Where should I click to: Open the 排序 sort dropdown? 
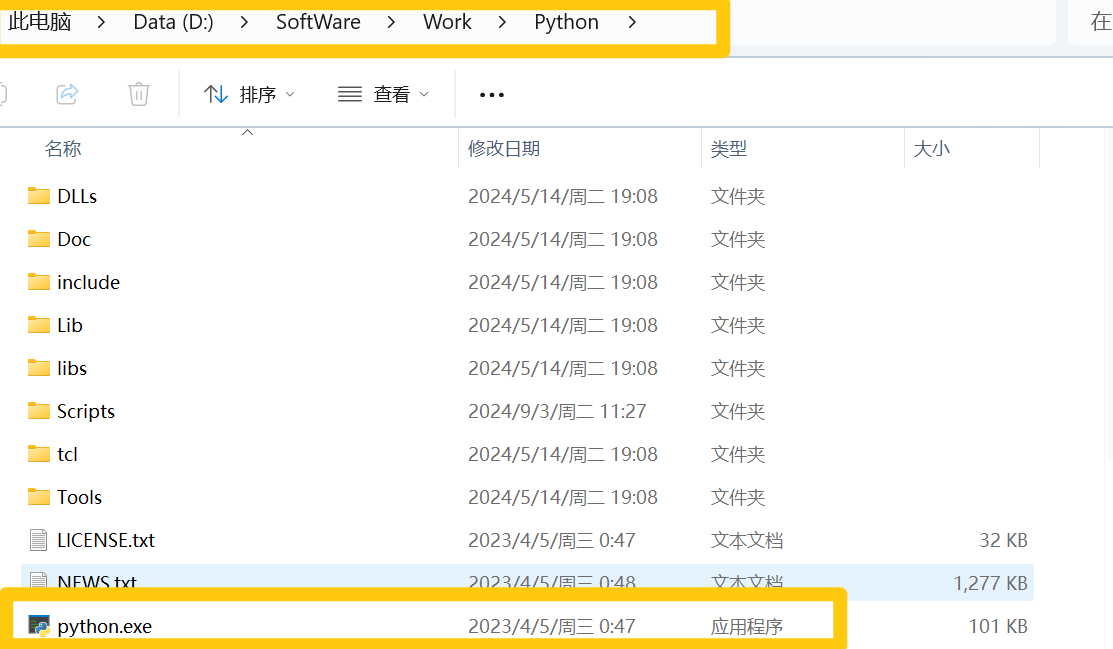click(x=249, y=94)
